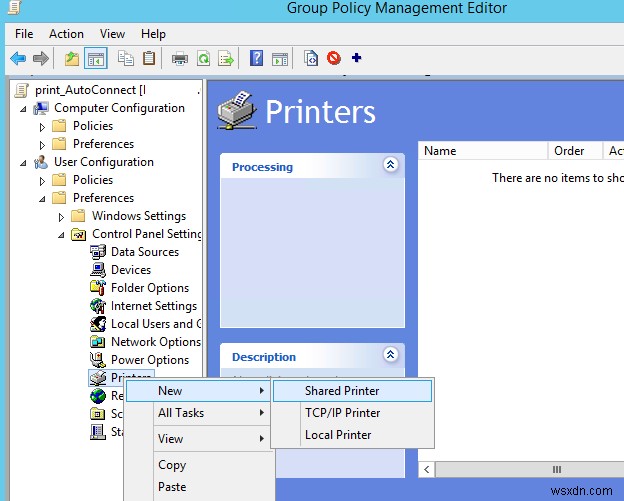This screenshot has height=501, width=624.
Task: Select print_AutoConnect root node
Action: point(90,90)
